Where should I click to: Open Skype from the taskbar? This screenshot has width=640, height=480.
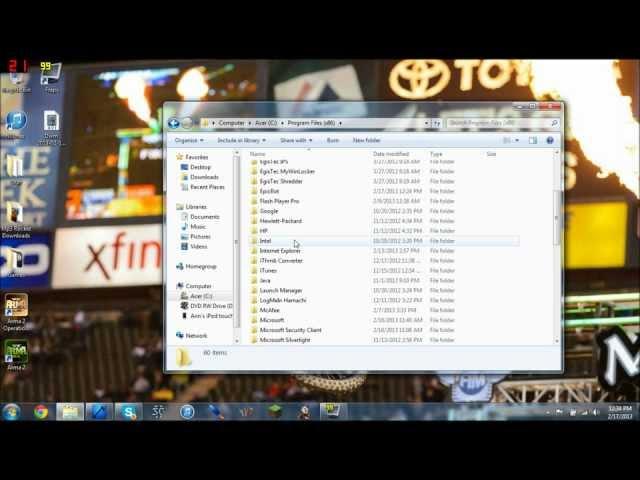coord(129,412)
